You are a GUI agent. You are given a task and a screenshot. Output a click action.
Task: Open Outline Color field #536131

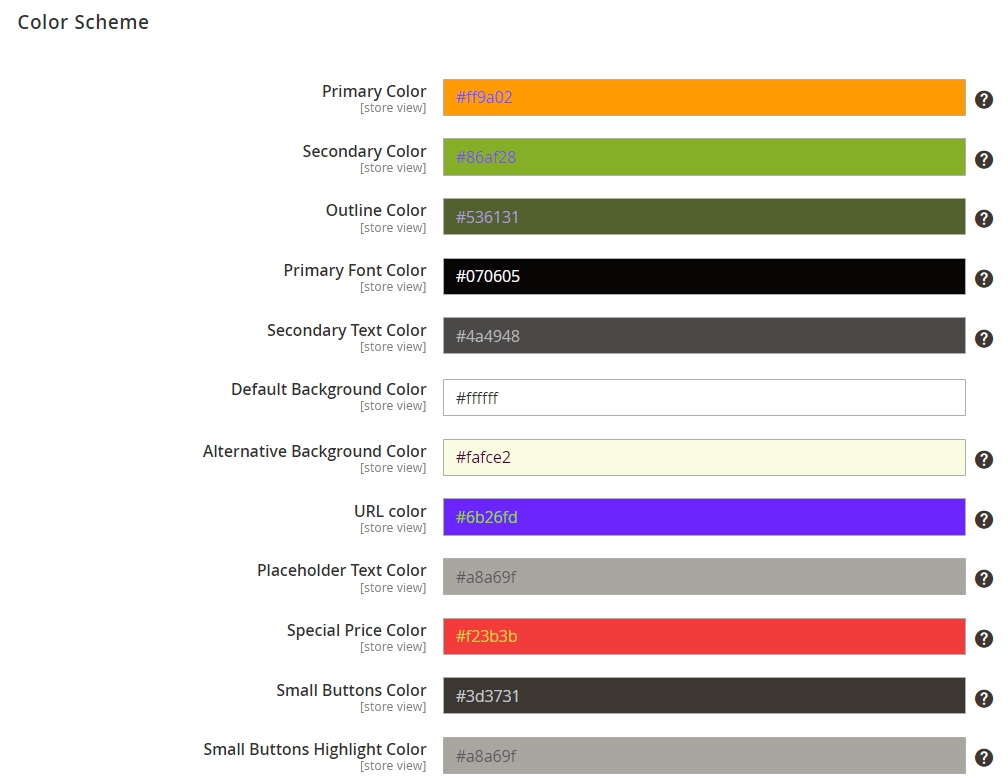[704, 217]
